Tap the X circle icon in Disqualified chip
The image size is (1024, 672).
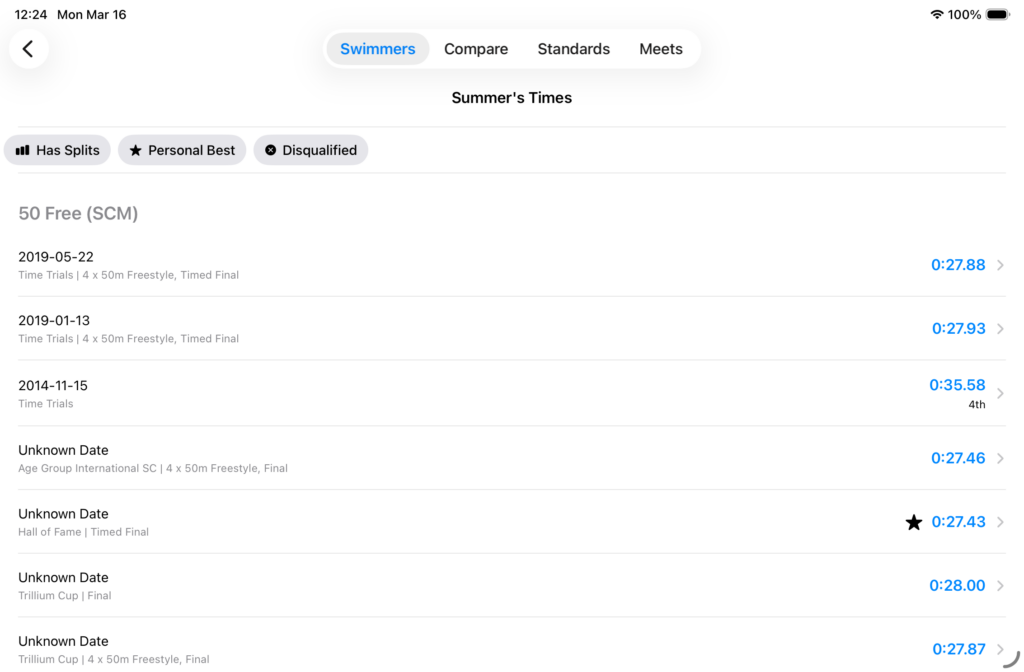270,150
